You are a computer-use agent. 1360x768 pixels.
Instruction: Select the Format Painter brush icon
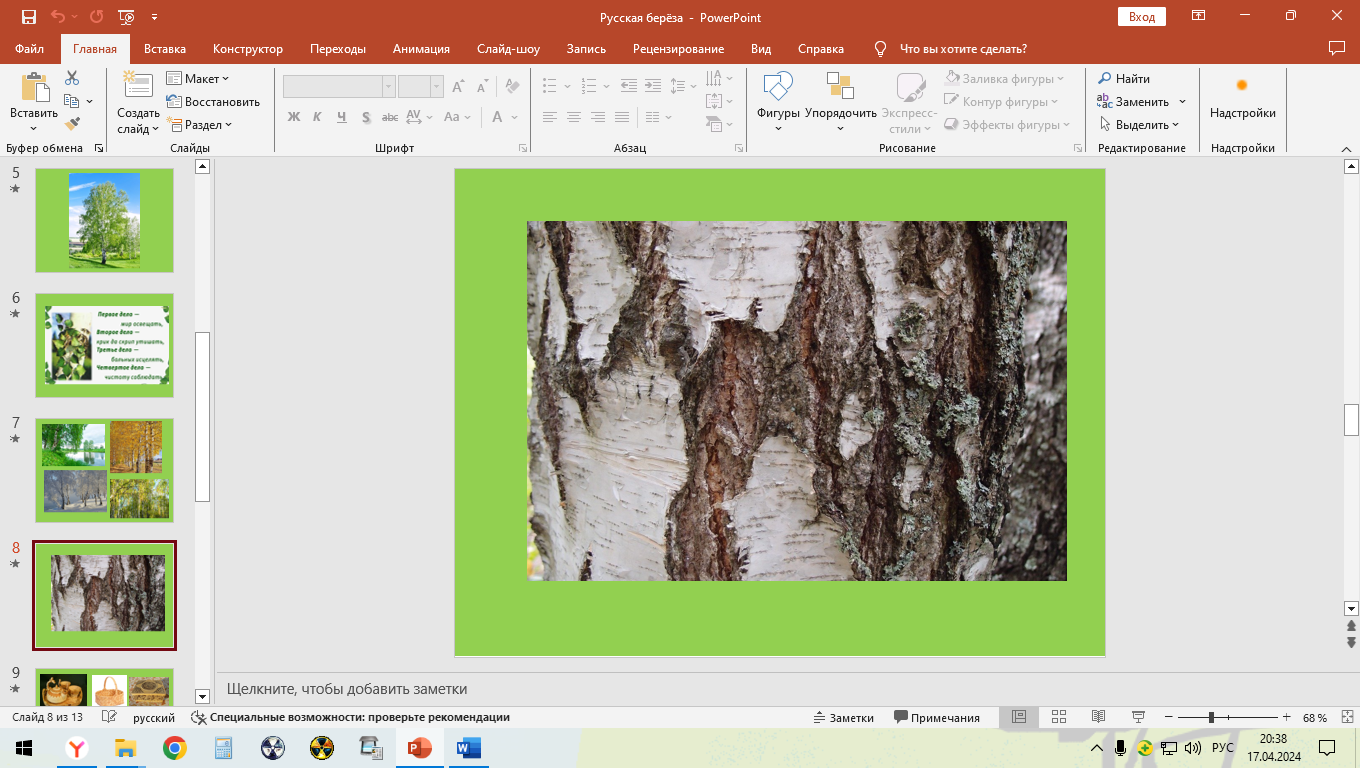(x=72, y=124)
